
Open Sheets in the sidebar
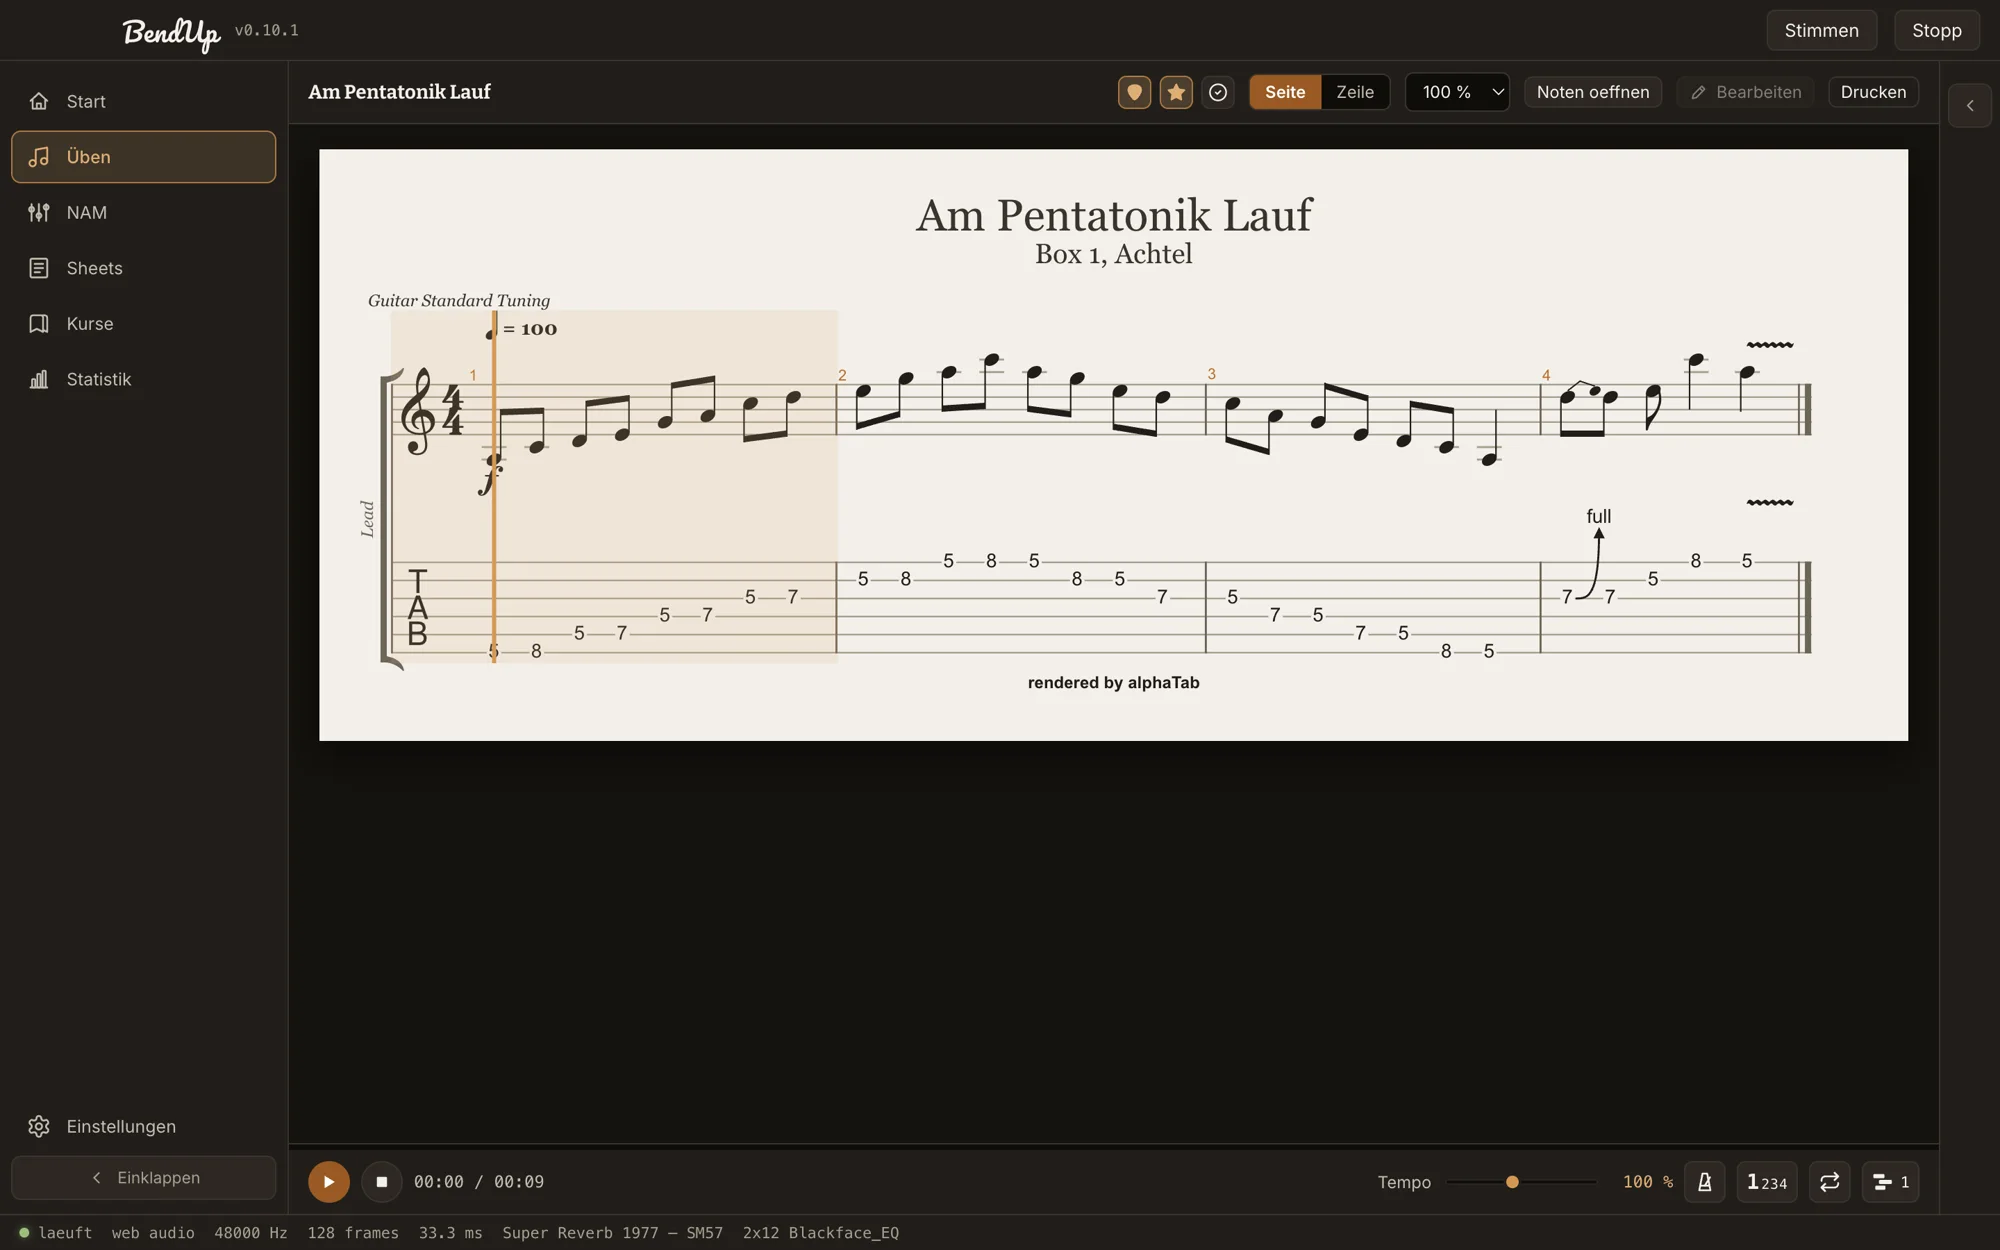tap(144, 268)
